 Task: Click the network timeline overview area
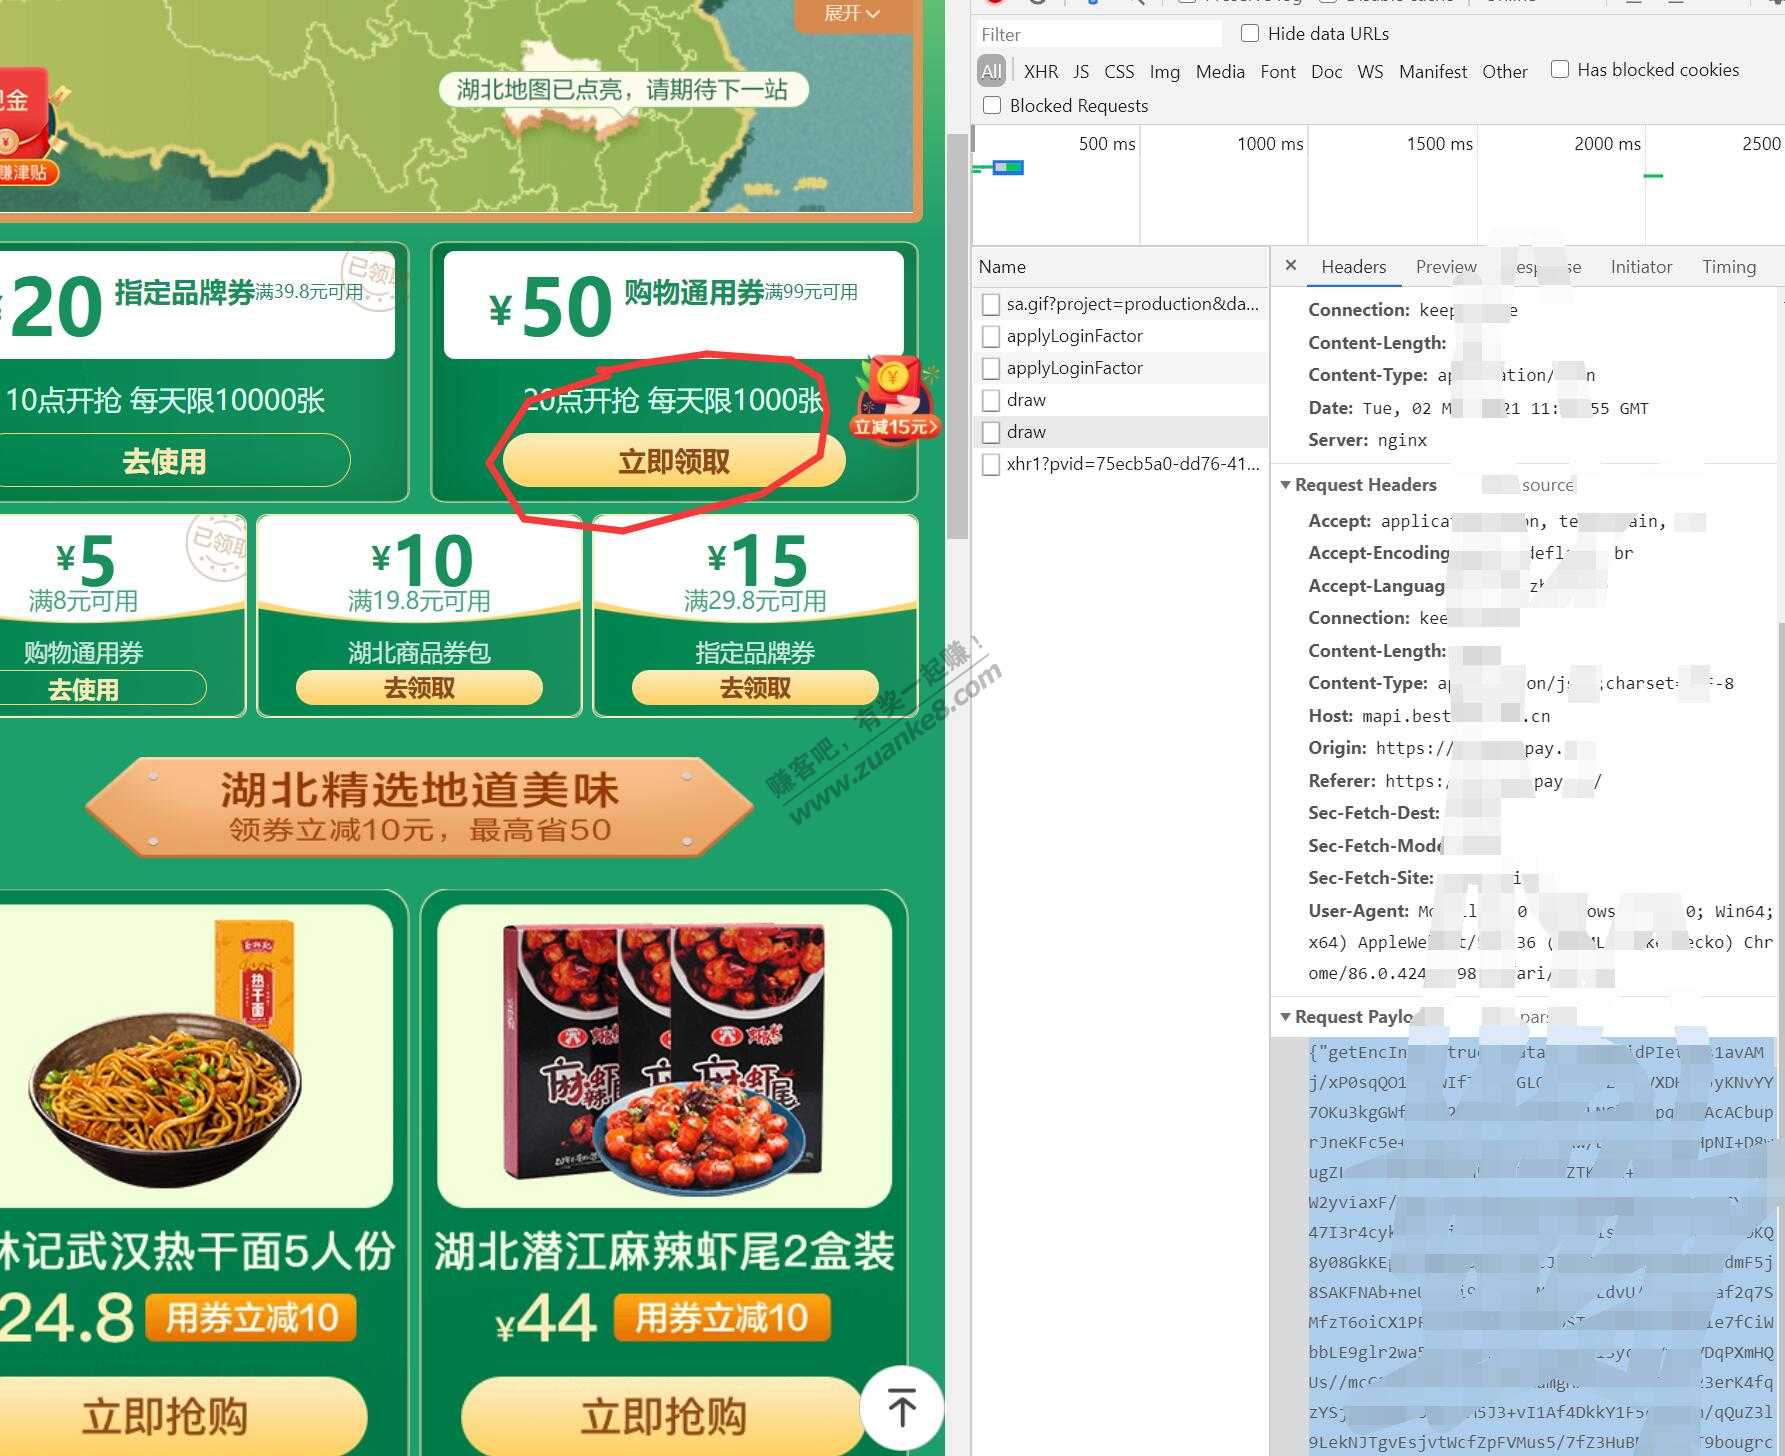pyautogui.click(x=1378, y=185)
